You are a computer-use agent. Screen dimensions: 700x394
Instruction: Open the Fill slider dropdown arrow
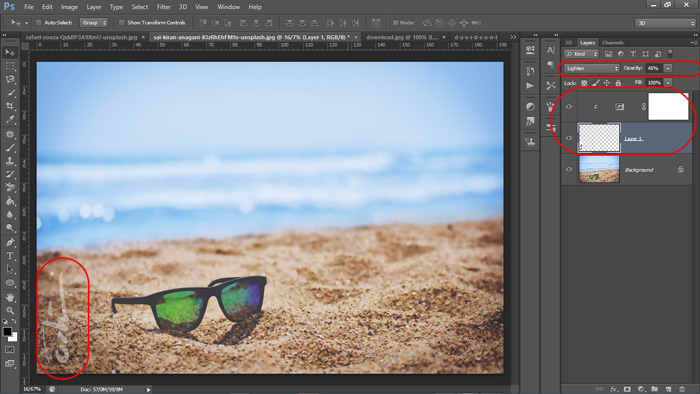pyautogui.click(x=668, y=83)
